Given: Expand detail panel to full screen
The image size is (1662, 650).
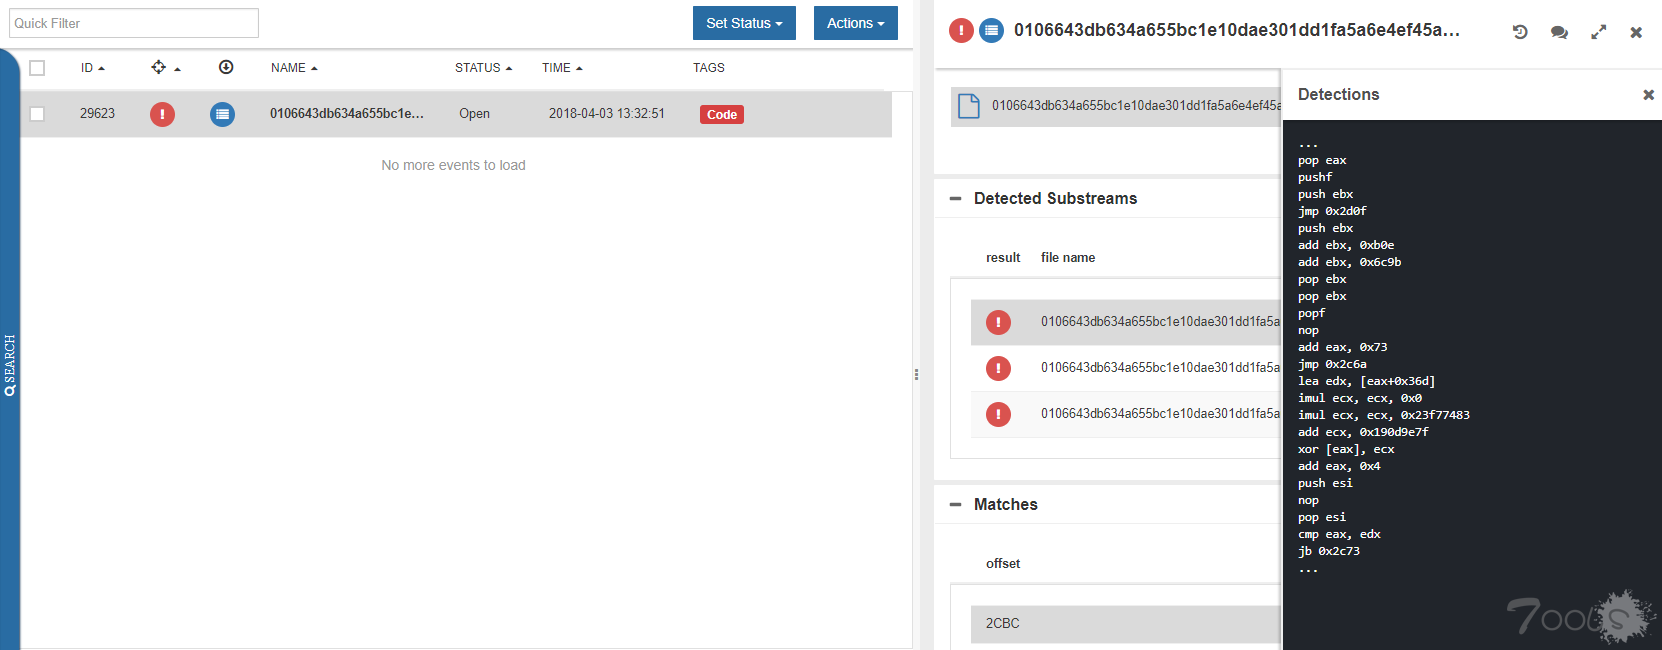Looking at the screenshot, I should point(1599,32).
